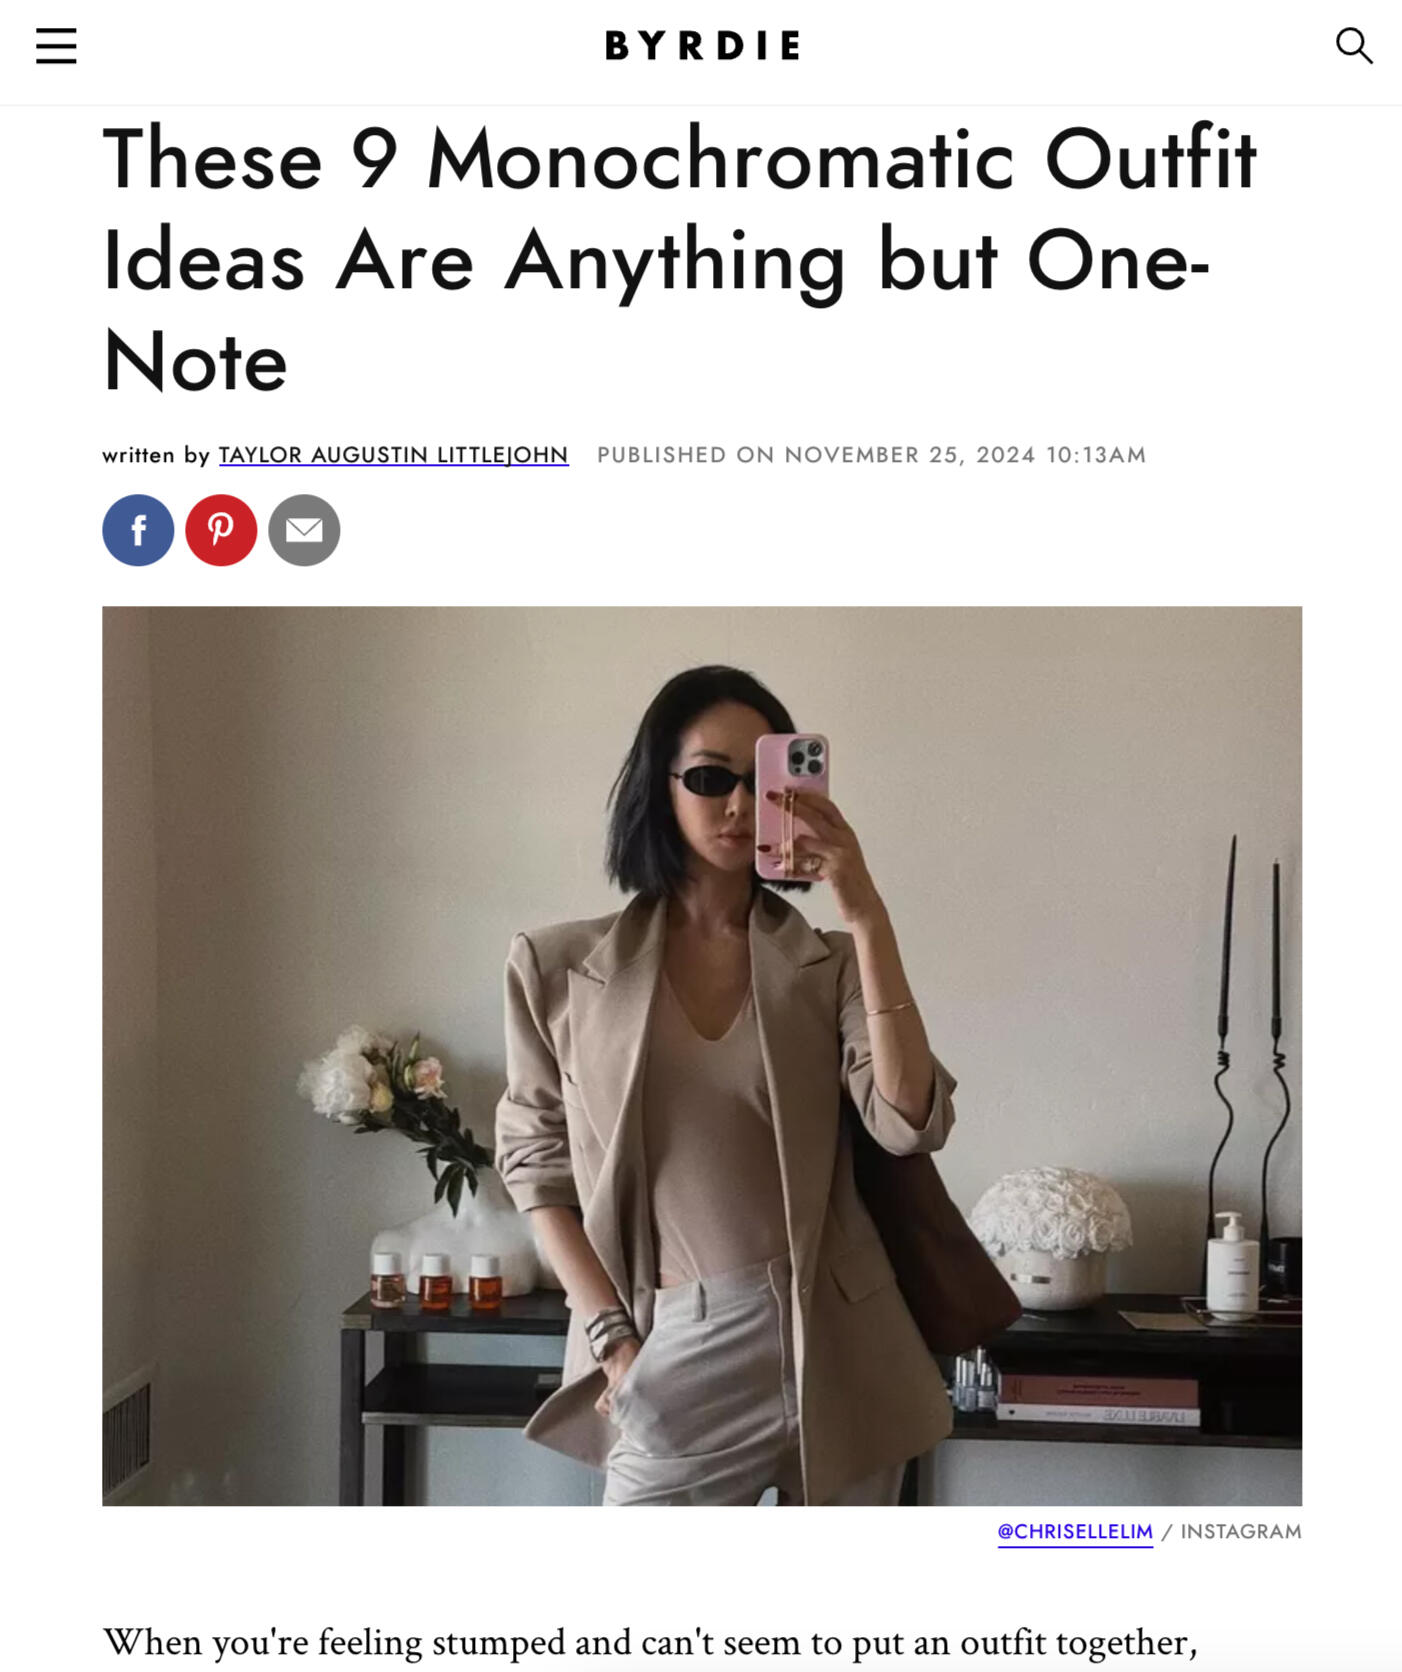Screen dimensions: 1402x1672
Task: Click the published date November 25, 2024
Action: tap(871, 455)
